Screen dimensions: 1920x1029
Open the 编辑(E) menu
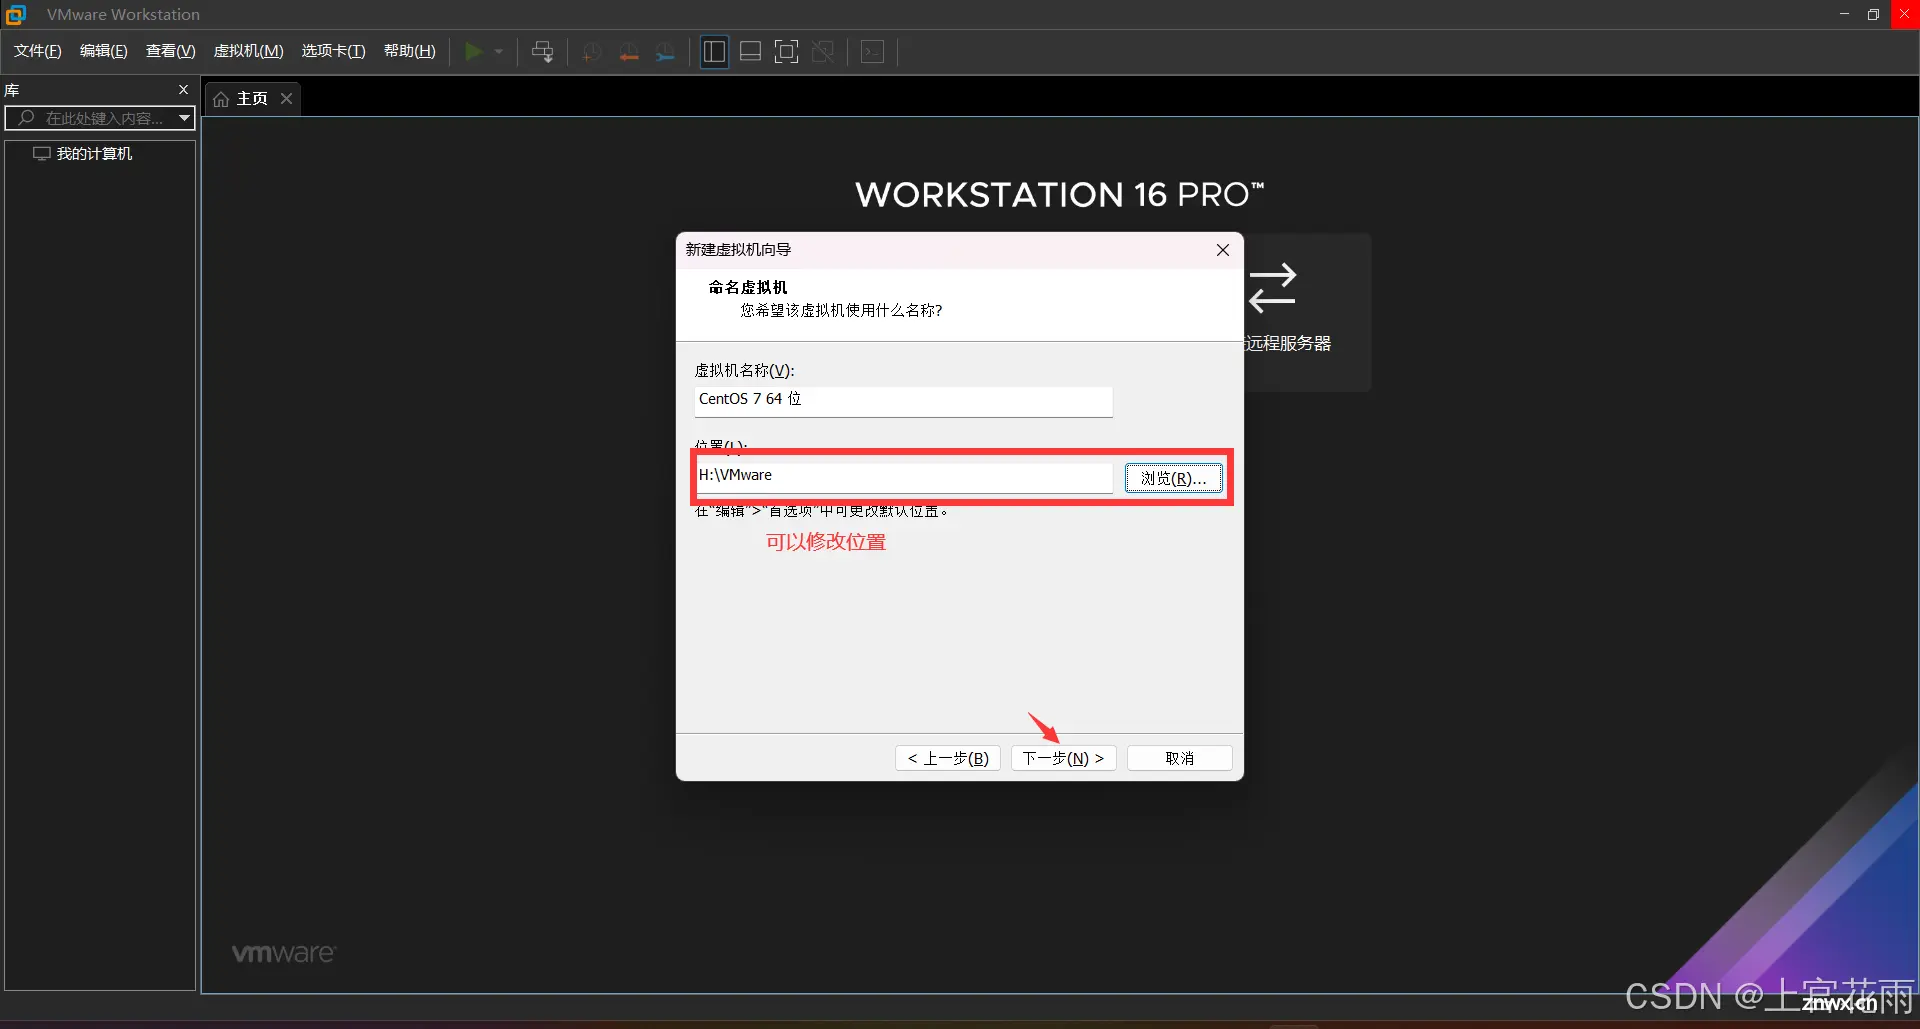(104, 51)
